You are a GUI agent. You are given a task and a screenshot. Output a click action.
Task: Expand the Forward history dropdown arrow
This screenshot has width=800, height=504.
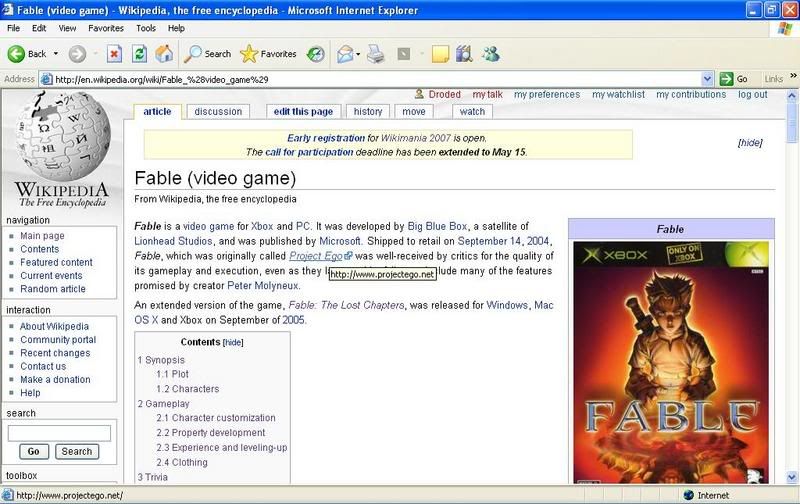pos(95,54)
